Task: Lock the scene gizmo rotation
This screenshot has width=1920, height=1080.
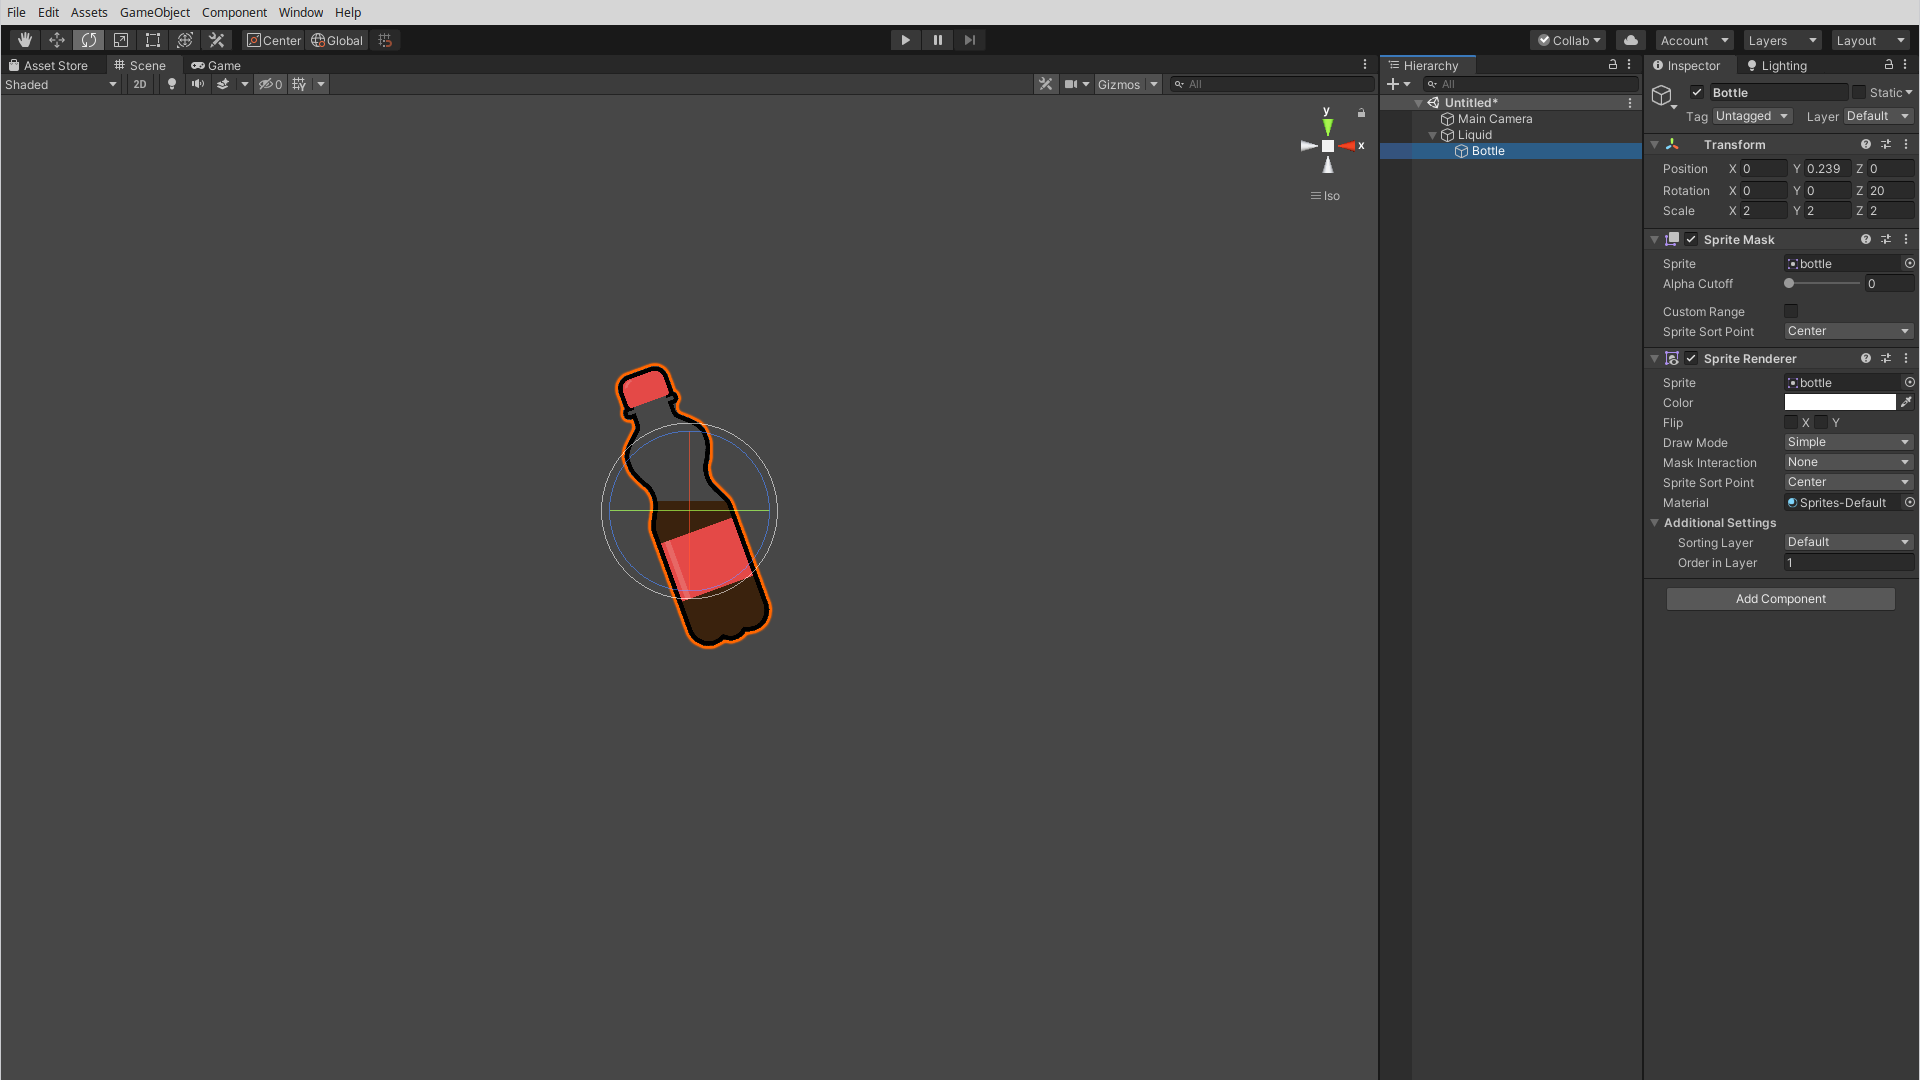Action: tap(1361, 113)
